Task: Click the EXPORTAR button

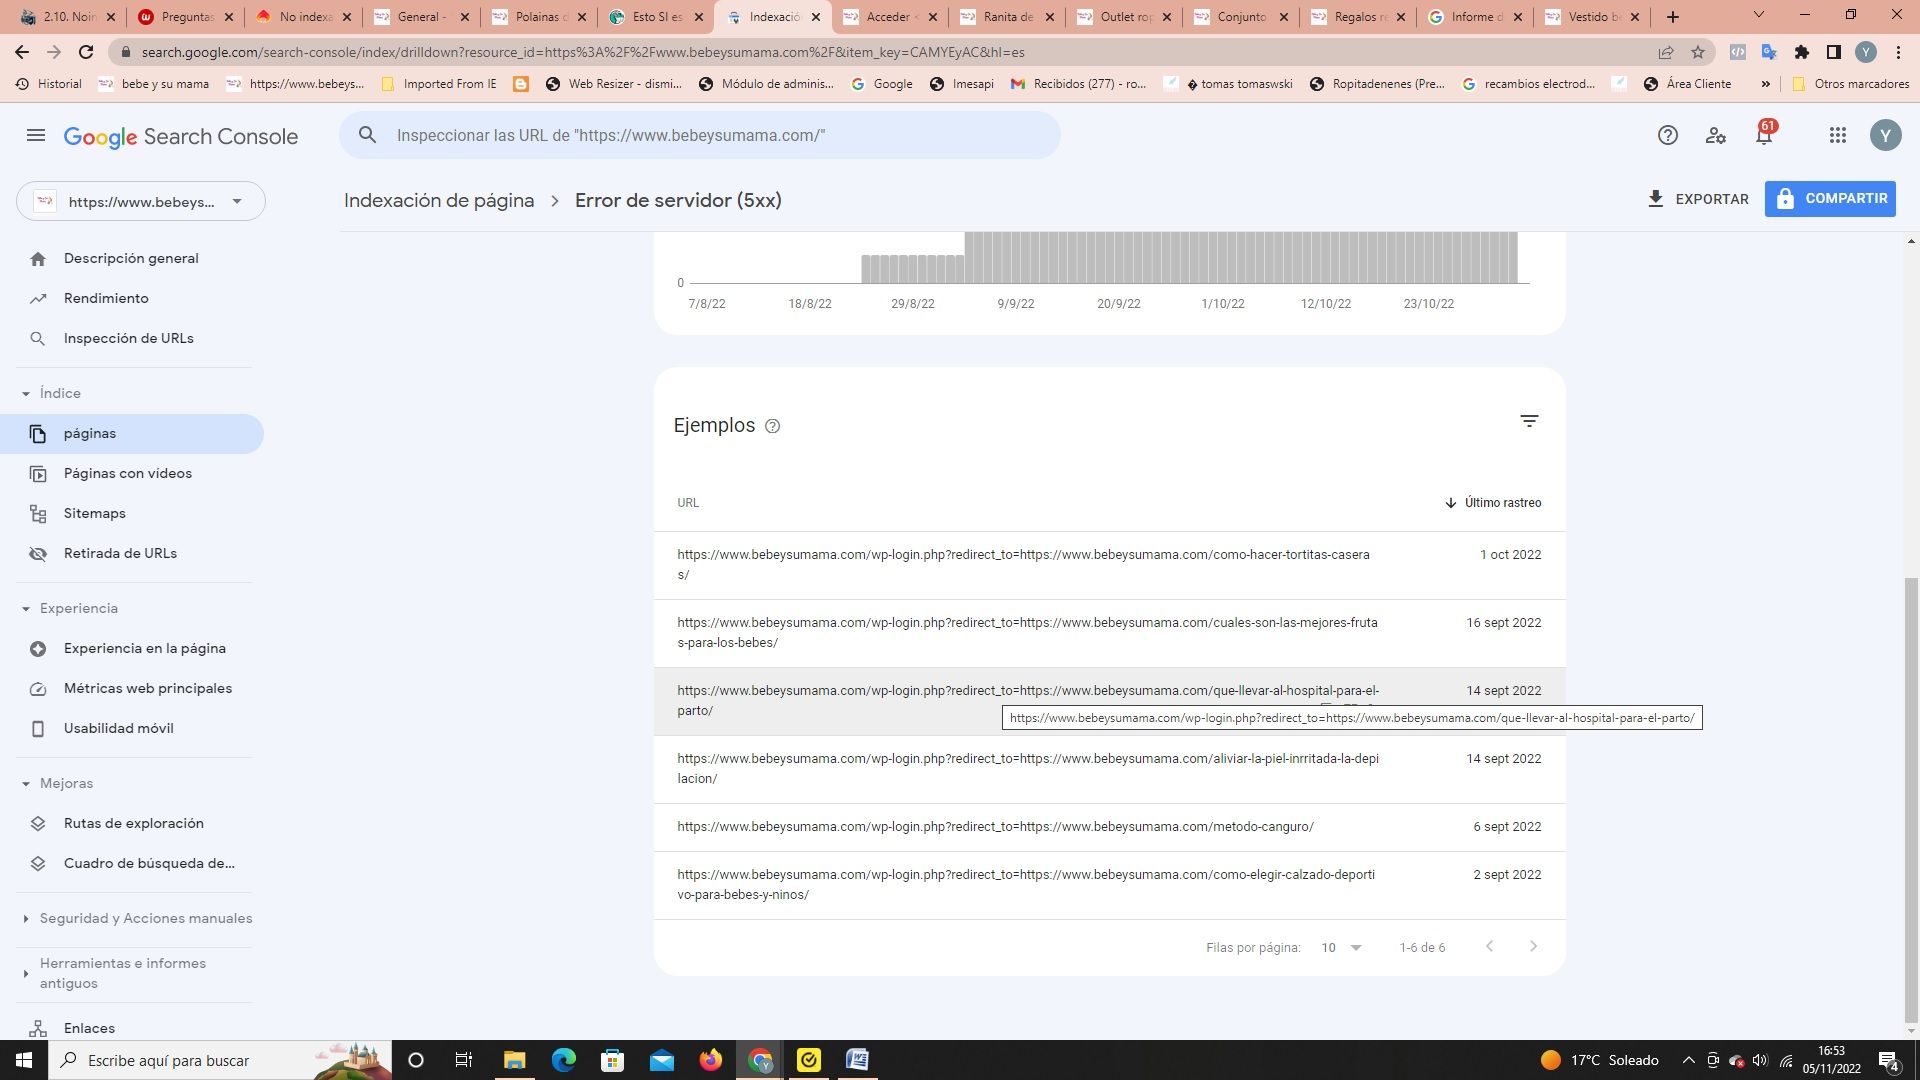Action: [1698, 199]
